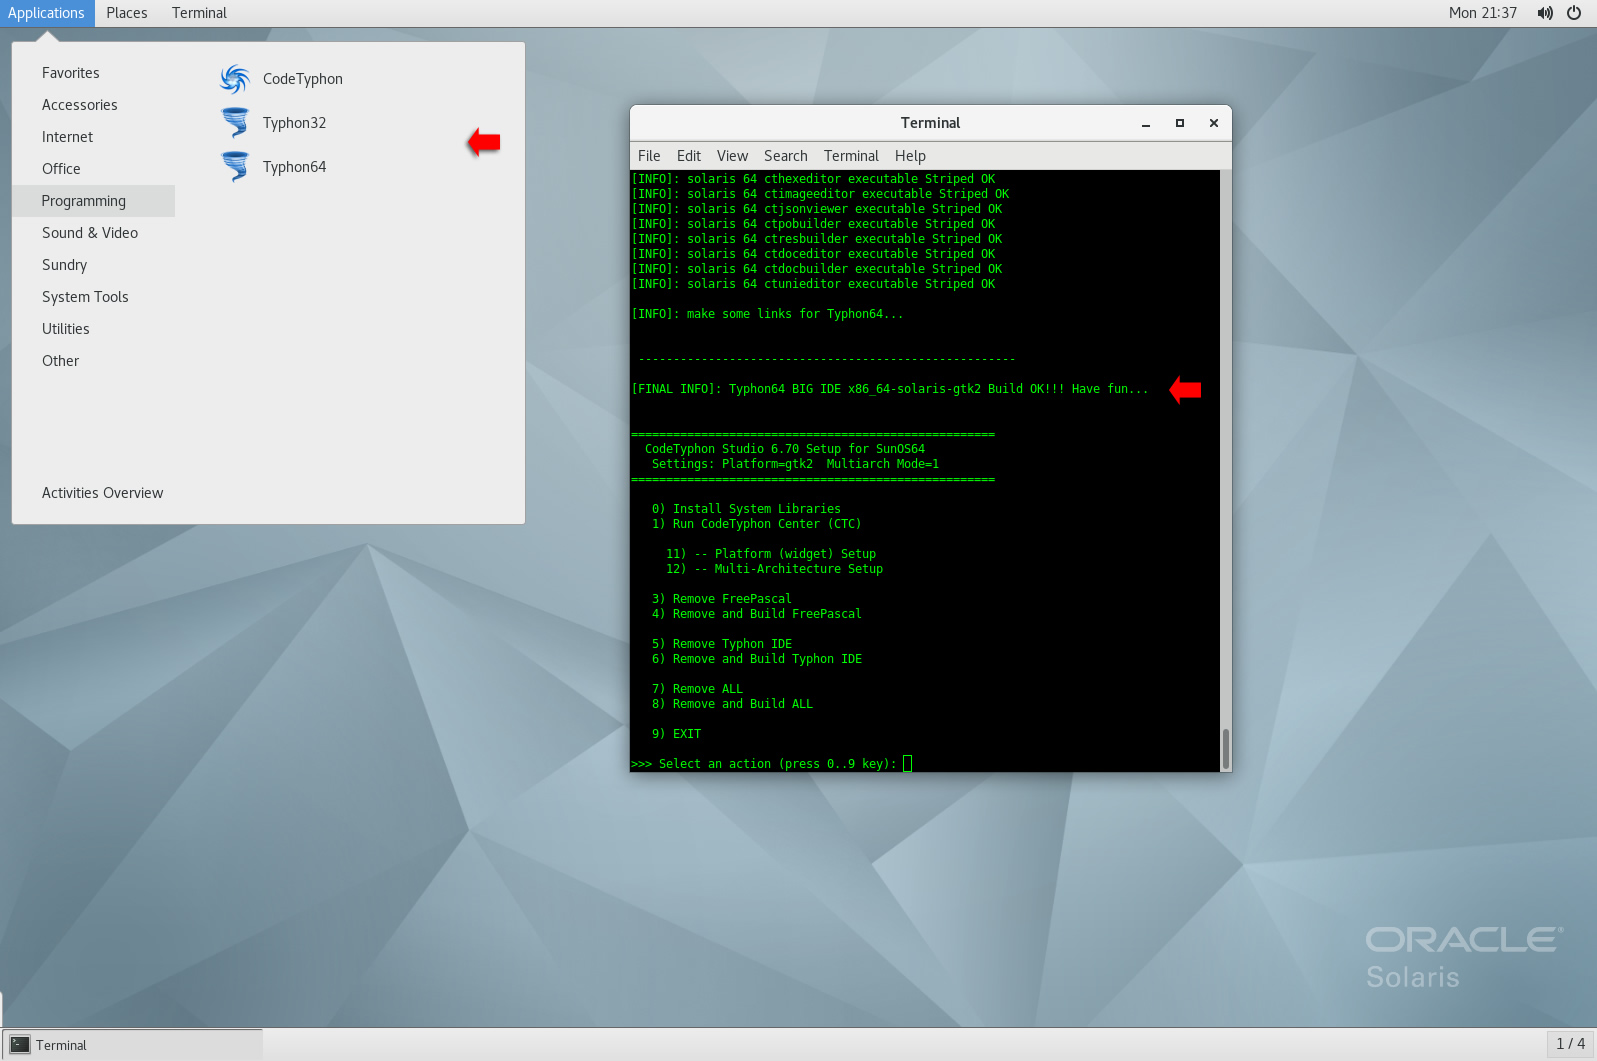Image resolution: width=1597 pixels, height=1061 pixels.
Task: Open the volume speaker icon
Action: coord(1545,13)
